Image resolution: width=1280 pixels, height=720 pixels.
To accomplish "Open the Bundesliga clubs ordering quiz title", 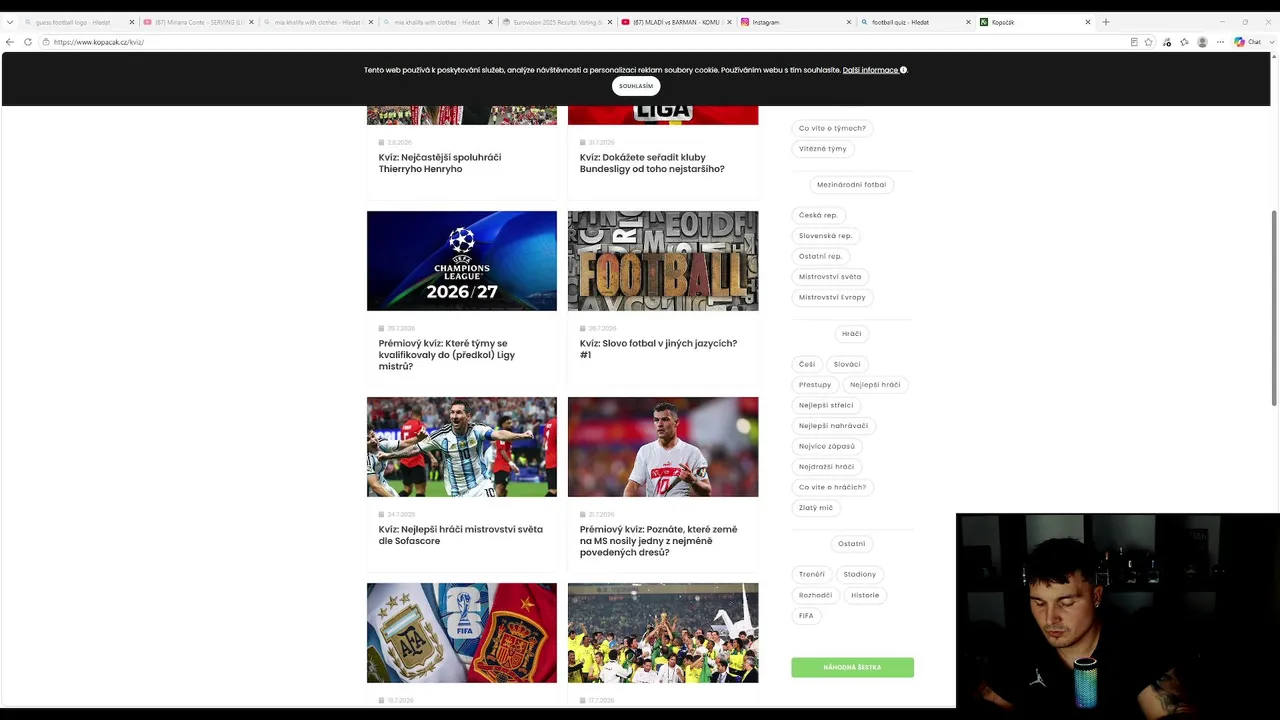I will point(652,163).
